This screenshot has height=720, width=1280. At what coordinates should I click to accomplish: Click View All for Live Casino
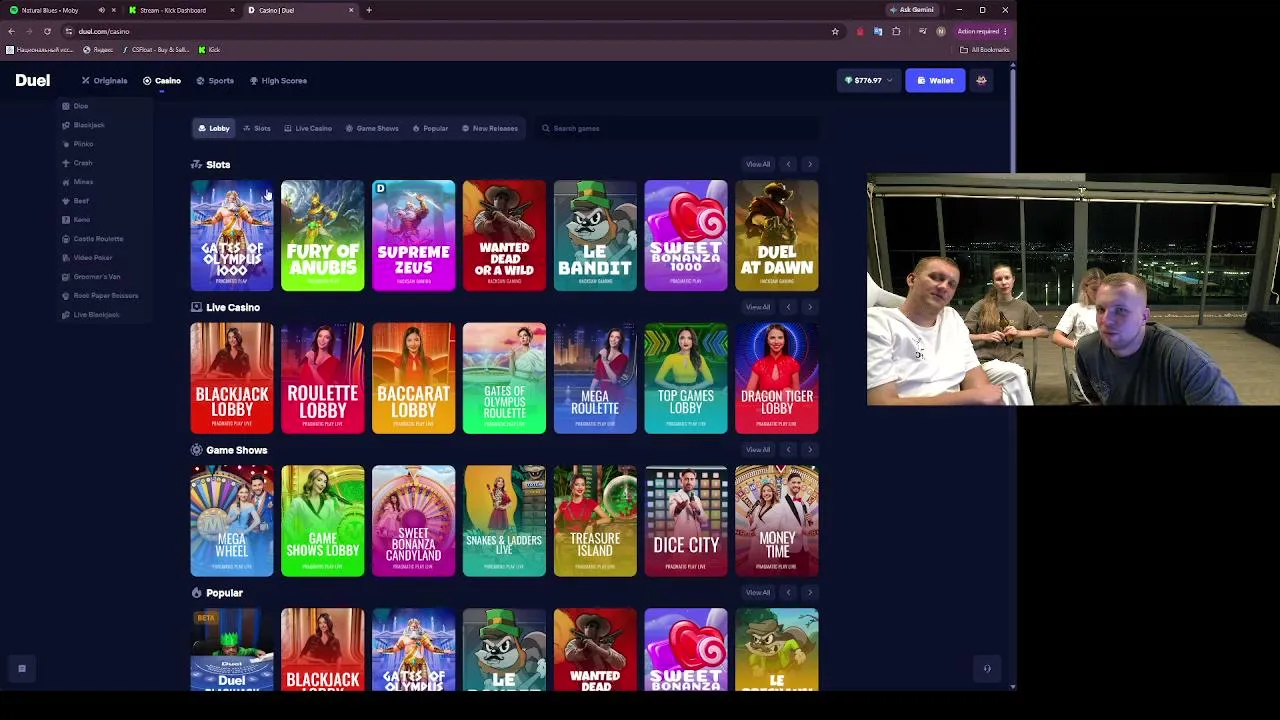(x=758, y=307)
